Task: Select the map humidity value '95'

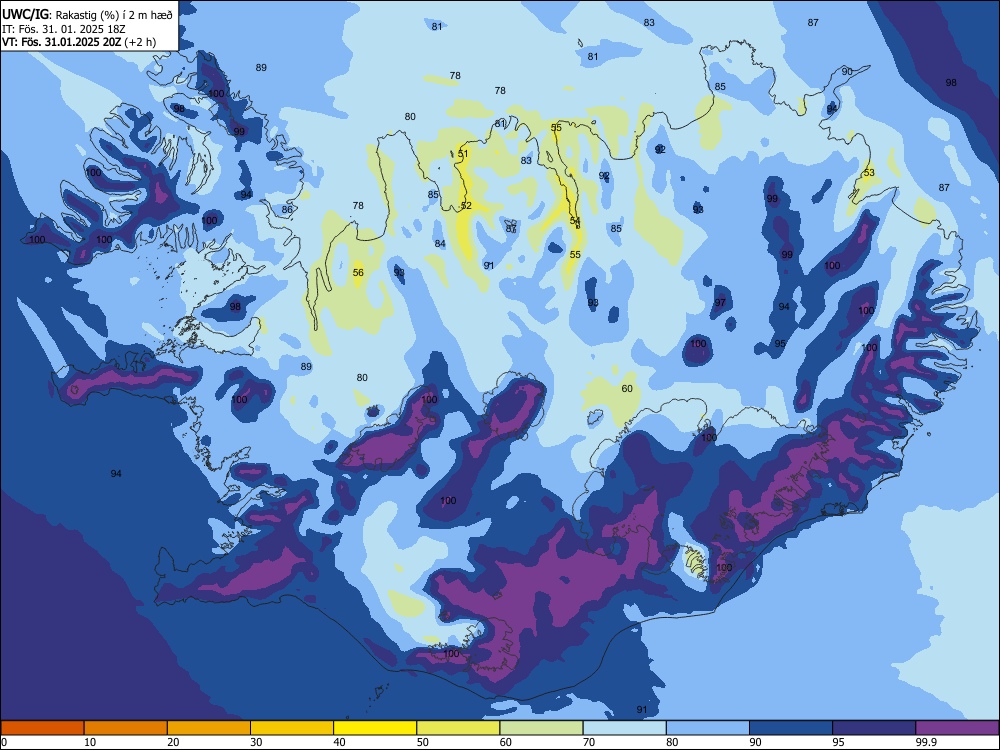Action: coord(780,343)
